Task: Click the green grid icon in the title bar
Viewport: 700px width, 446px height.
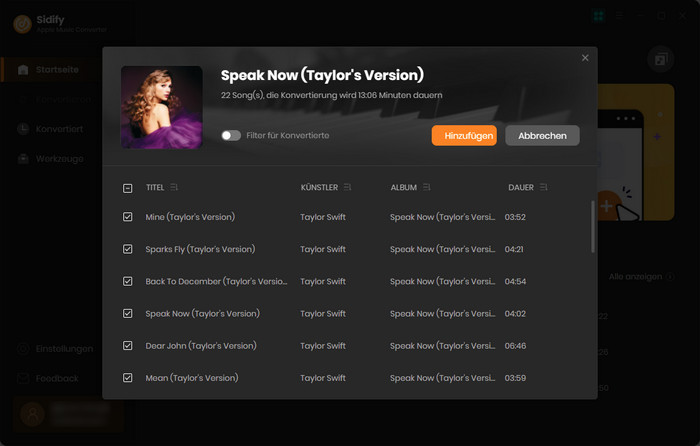Action: coord(598,16)
